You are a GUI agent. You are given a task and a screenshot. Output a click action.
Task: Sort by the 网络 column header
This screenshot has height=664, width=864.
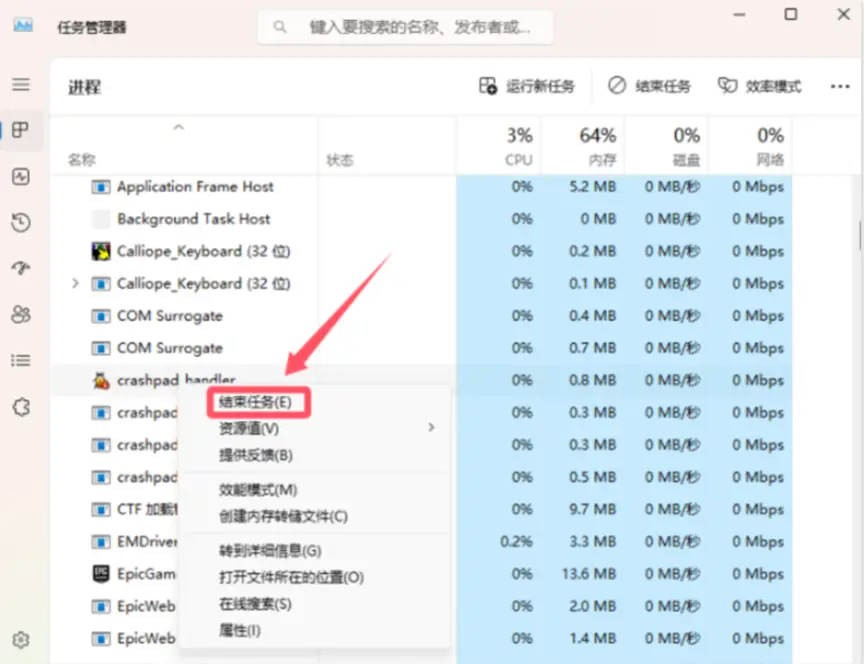click(770, 160)
